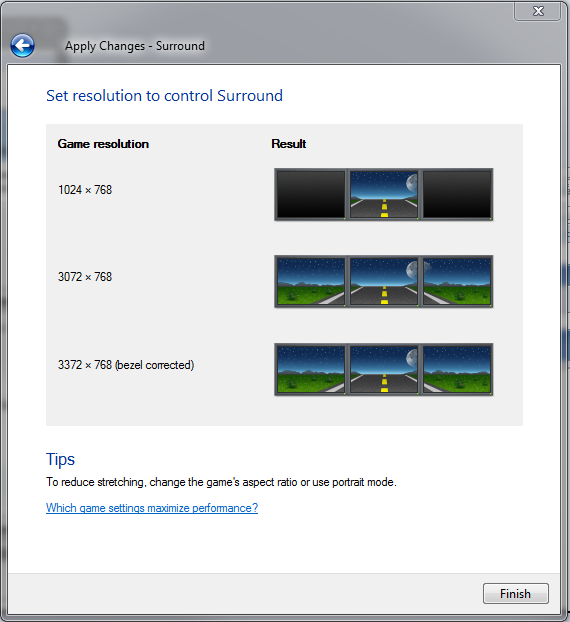Select the 3072 × 768 resolution label
Screen dimensions: 570x622
coord(85,276)
